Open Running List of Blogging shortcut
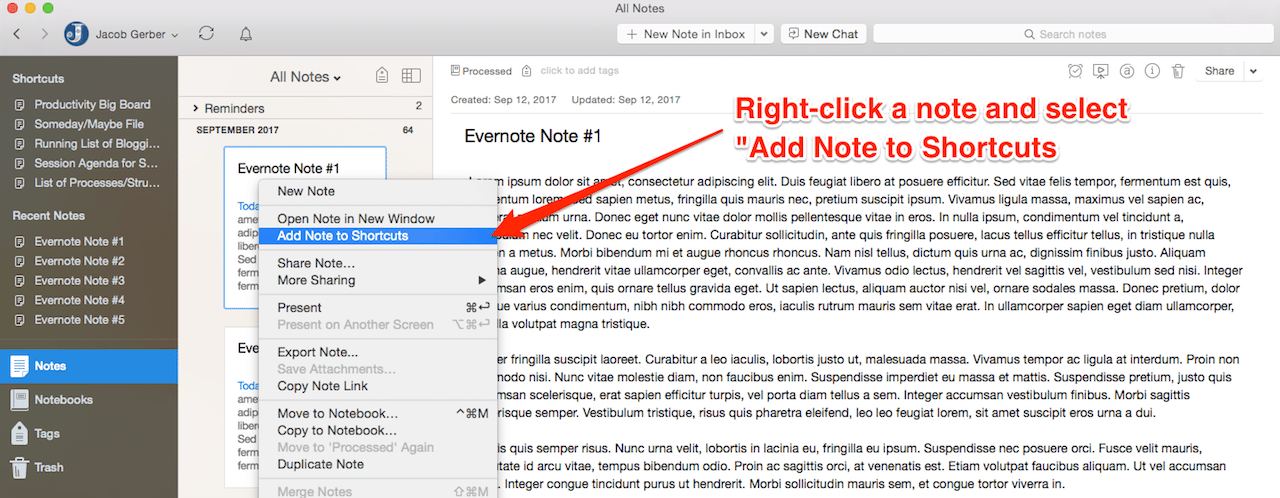 point(96,144)
